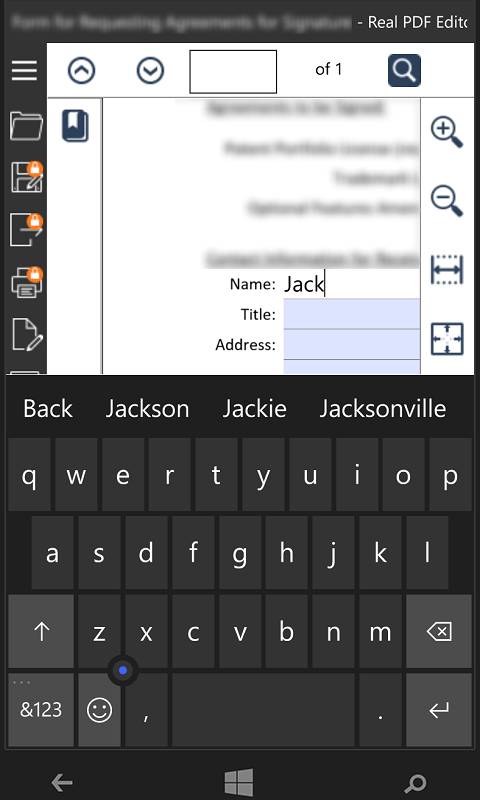Tap the Return key

coord(439,710)
